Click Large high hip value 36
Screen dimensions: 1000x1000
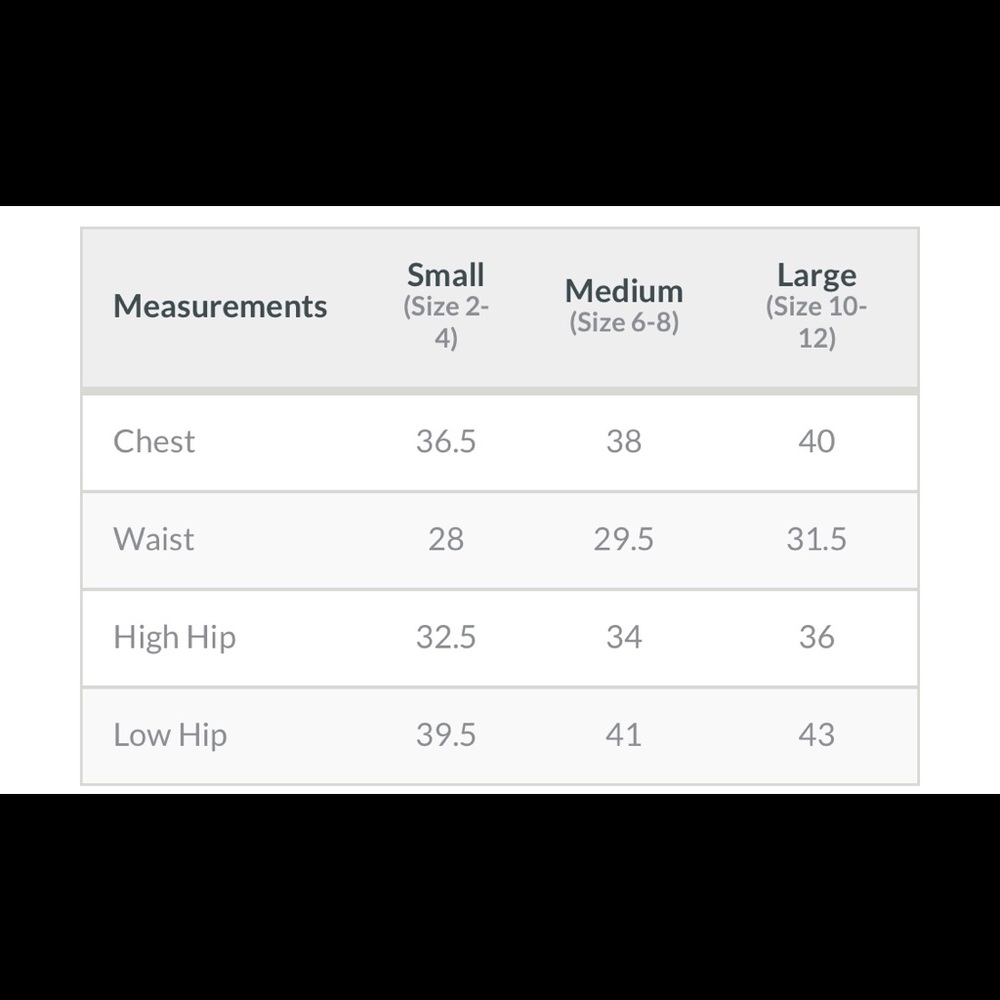click(816, 637)
